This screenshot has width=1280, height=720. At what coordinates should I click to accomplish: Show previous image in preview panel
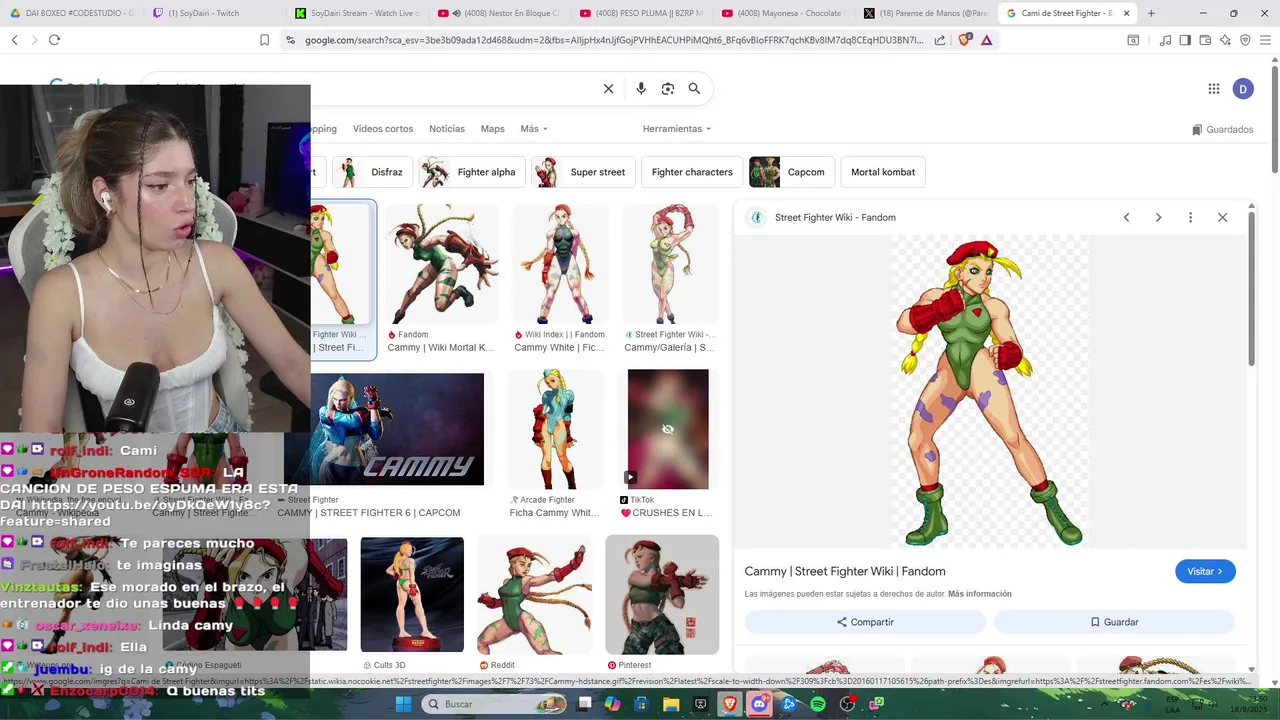point(1126,217)
